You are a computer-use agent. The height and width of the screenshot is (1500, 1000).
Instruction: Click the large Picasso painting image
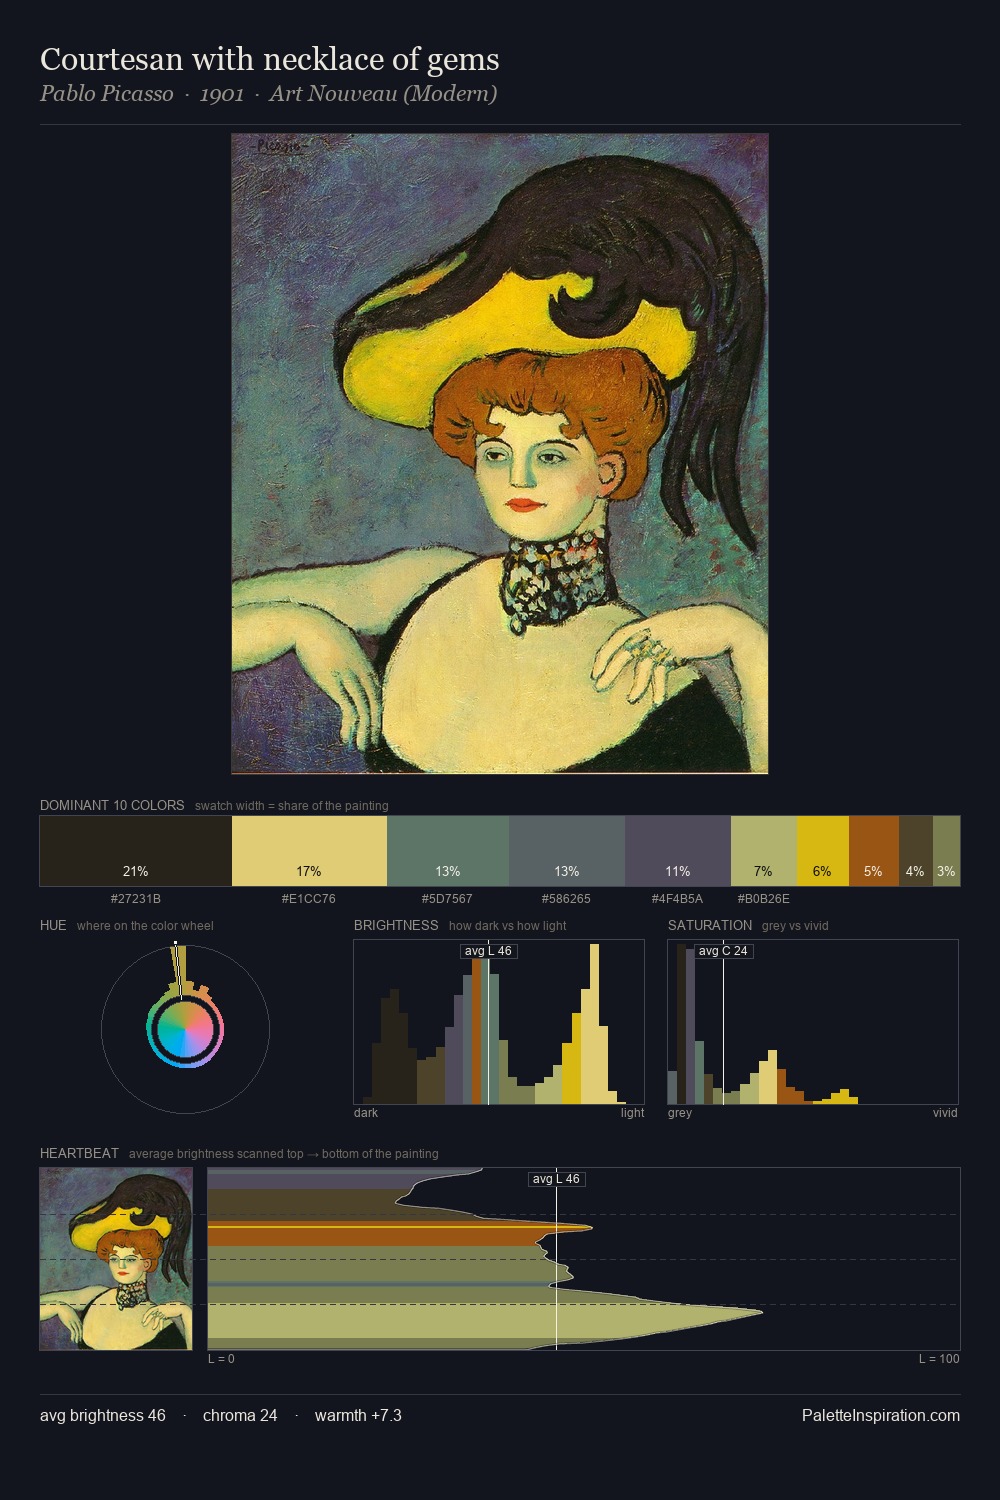point(500,454)
